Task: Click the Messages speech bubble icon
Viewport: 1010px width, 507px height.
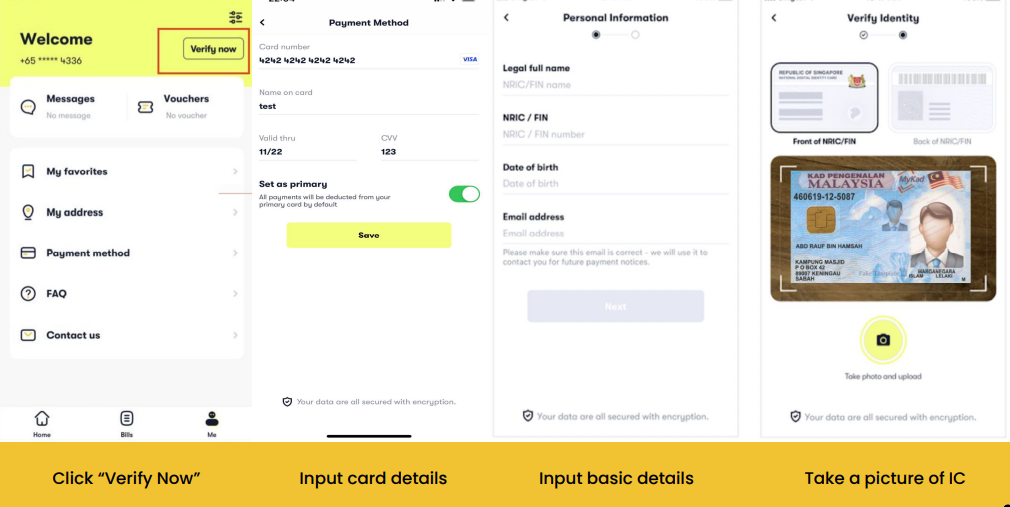Action: 28,106
